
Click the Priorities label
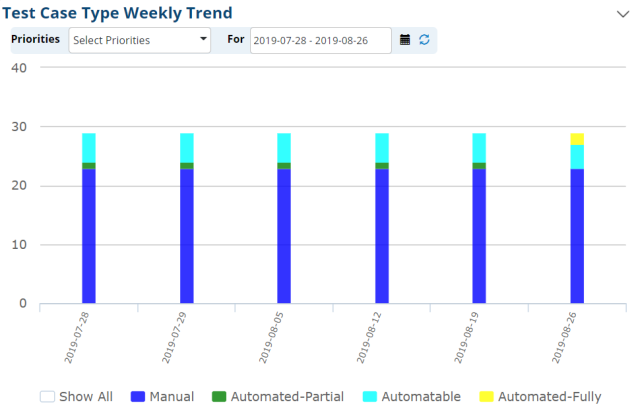click(x=35, y=39)
